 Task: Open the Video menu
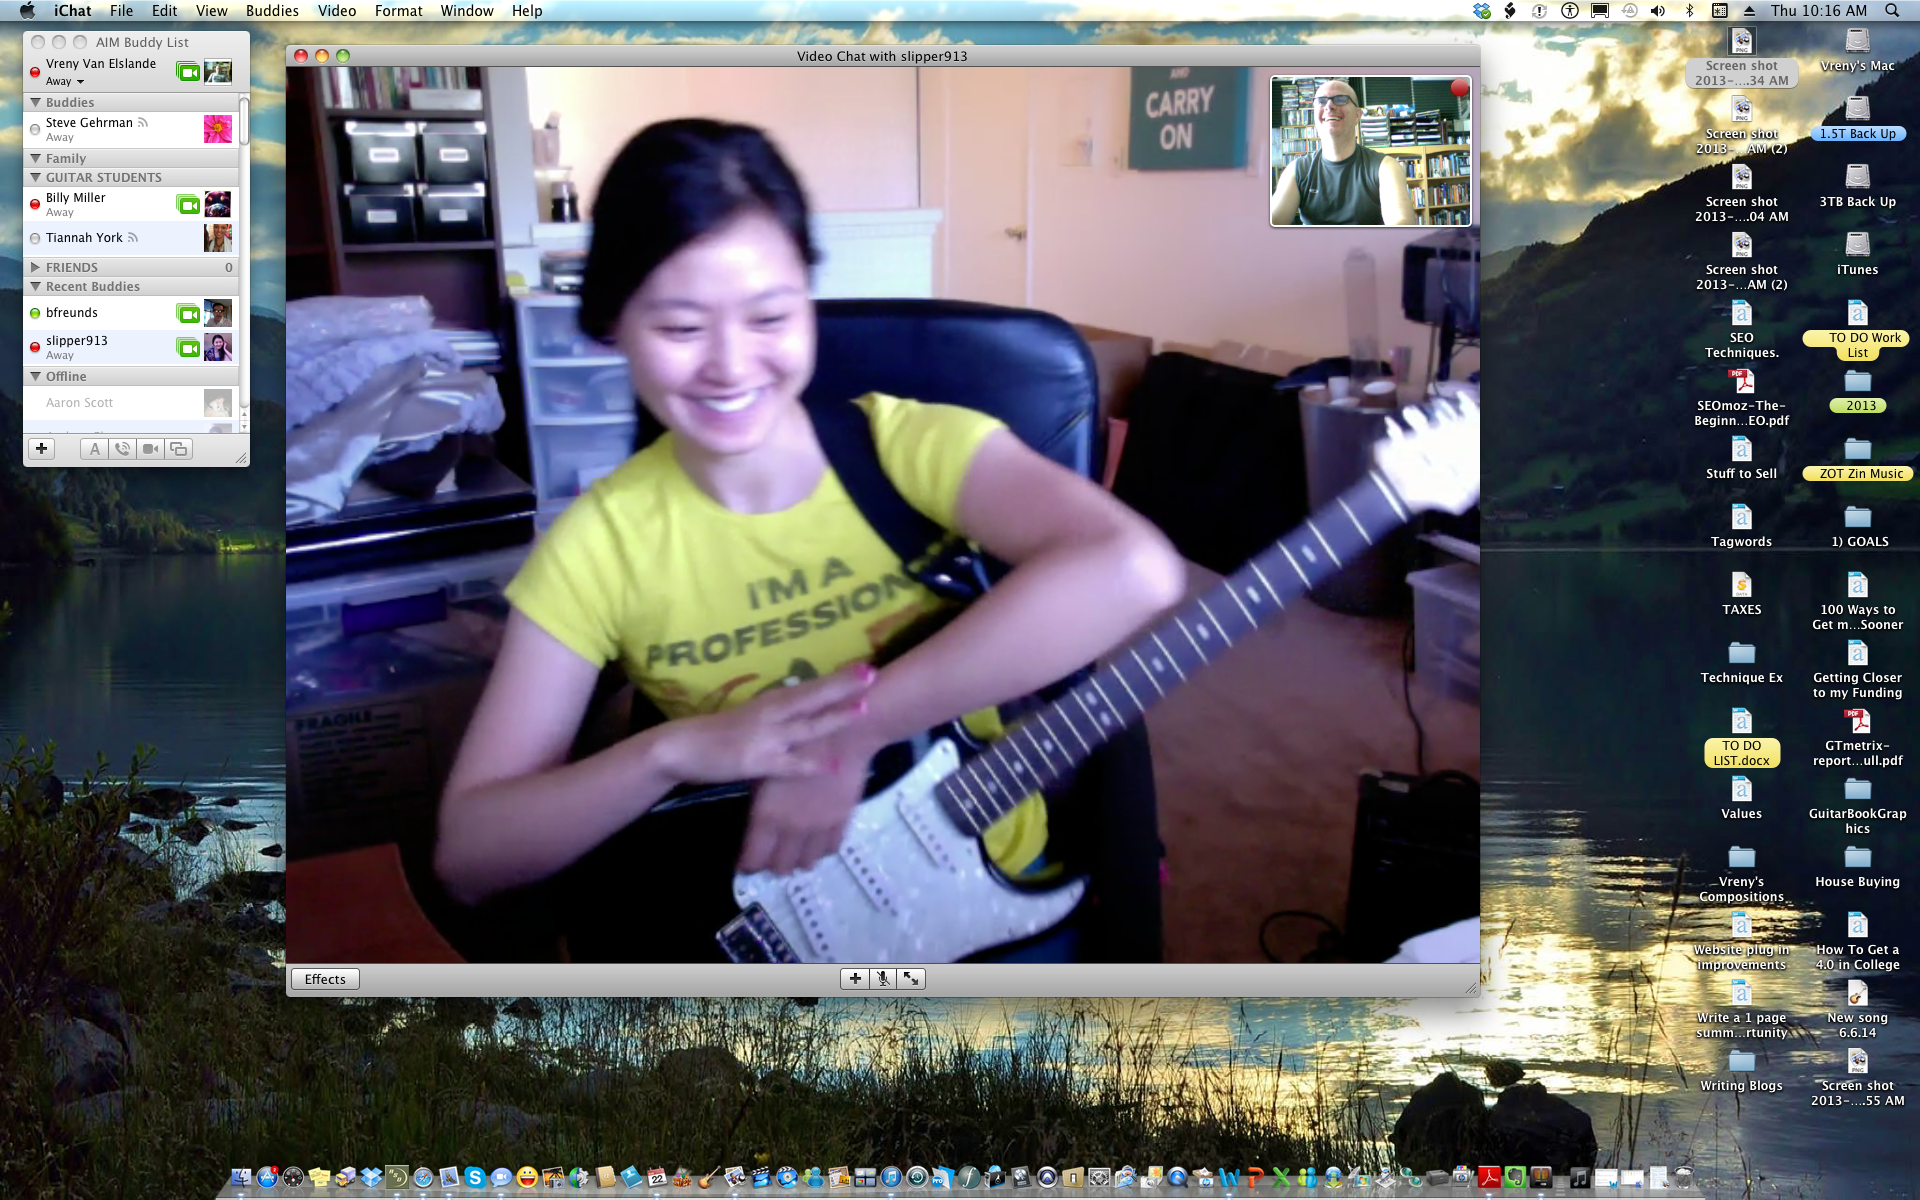click(x=337, y=11)
